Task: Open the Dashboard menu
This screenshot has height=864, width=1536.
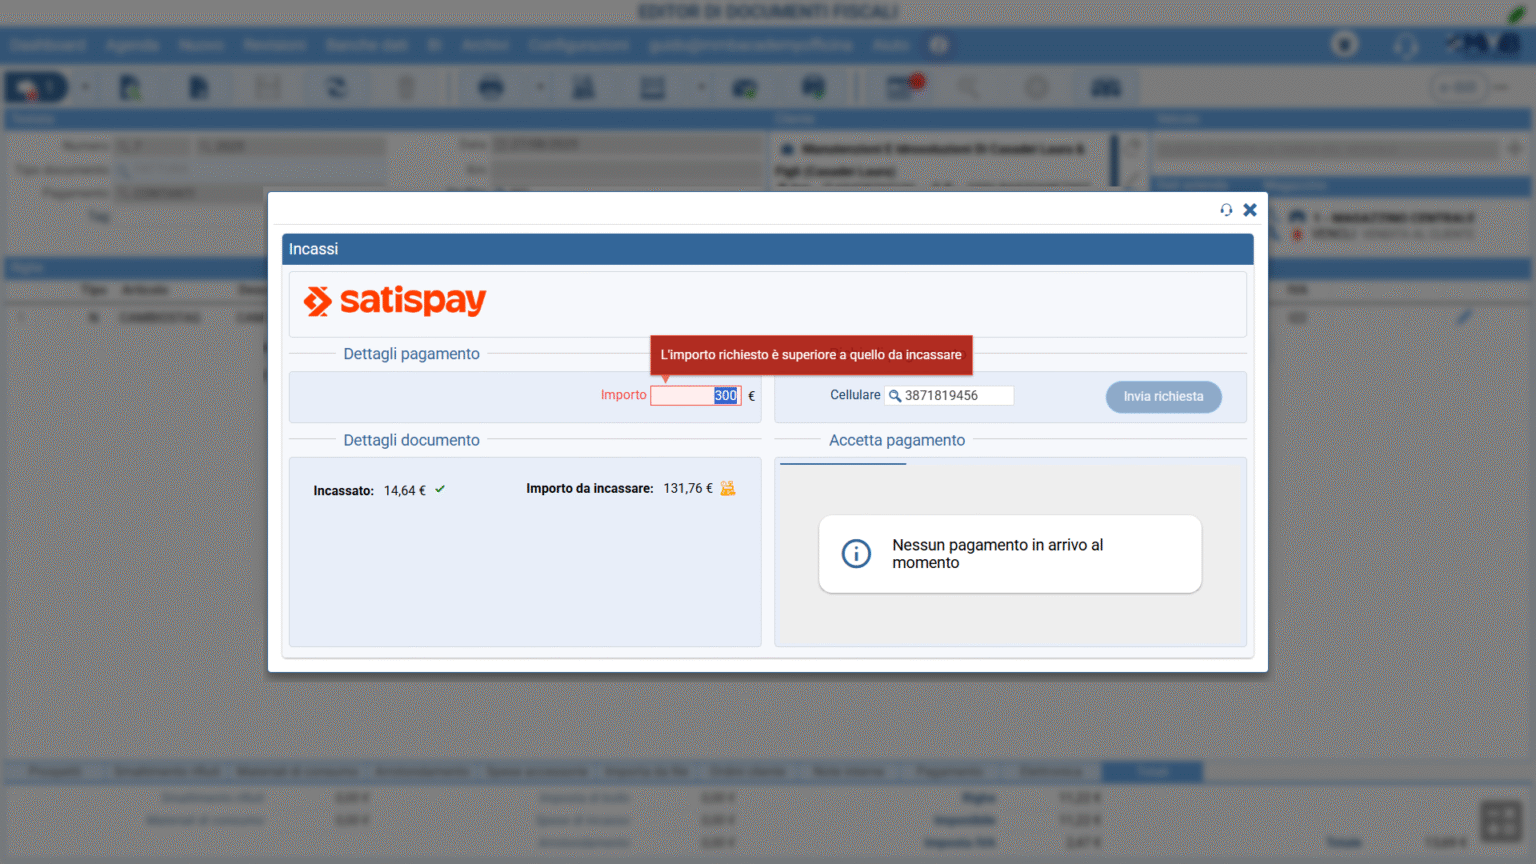Action: (48, 45)
